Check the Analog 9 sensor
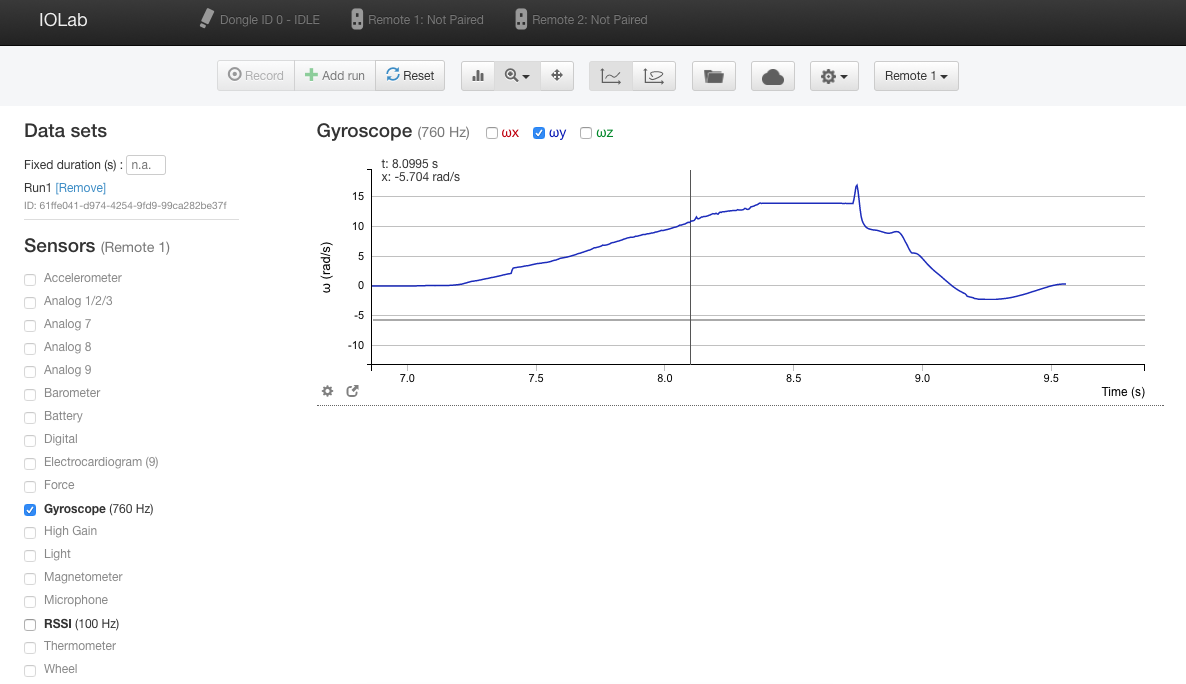The width and height of the screenshot is (1186, 684). pyautogui.click(x=30, y=372)
